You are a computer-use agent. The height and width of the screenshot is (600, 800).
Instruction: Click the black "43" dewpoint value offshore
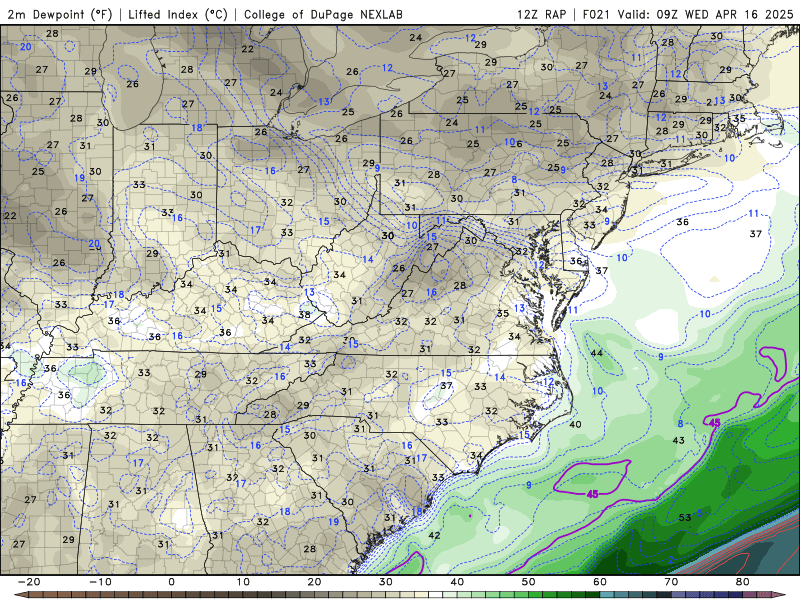pos(679,440)
